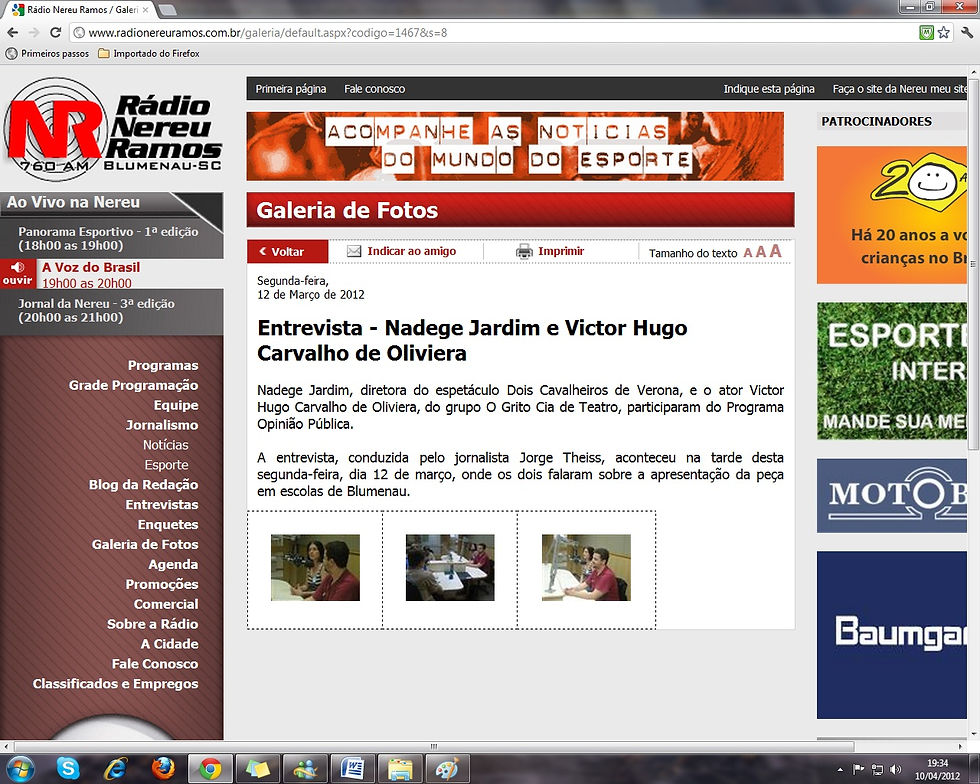
Task: Open Fale conosco in top bar
Action: click(374, 89)
